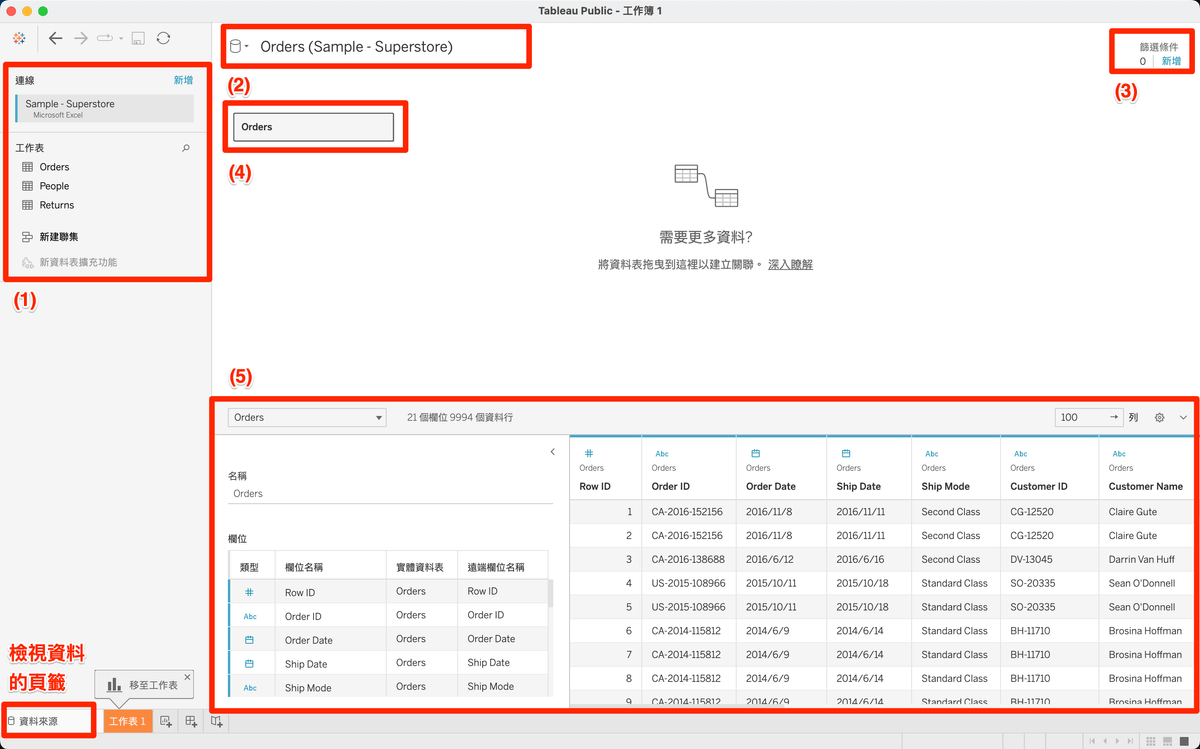1200x749 pixels.
Task: Open the 深入瞭解 learn more link
Action: (x=790, y=264)
